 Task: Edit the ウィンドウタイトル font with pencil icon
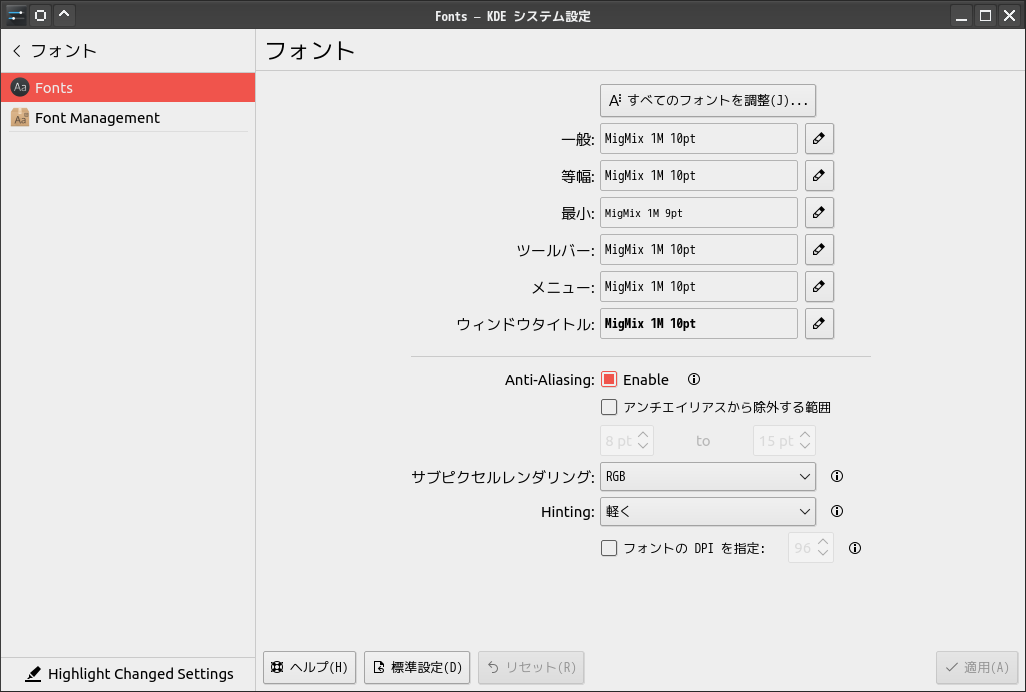point(819,323)
